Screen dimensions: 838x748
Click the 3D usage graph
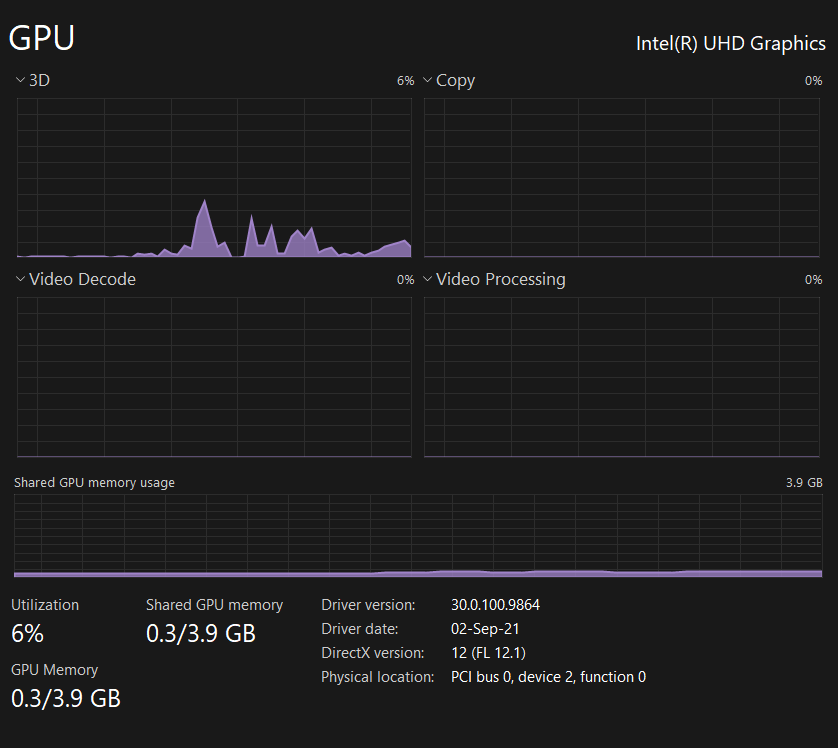pyautogui.click(x=214, y=177)
